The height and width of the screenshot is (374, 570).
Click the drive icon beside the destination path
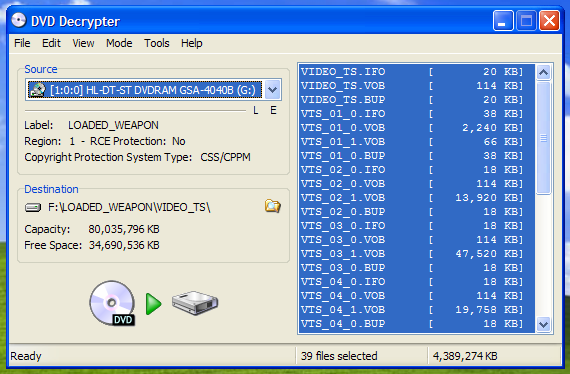(33, 208)
